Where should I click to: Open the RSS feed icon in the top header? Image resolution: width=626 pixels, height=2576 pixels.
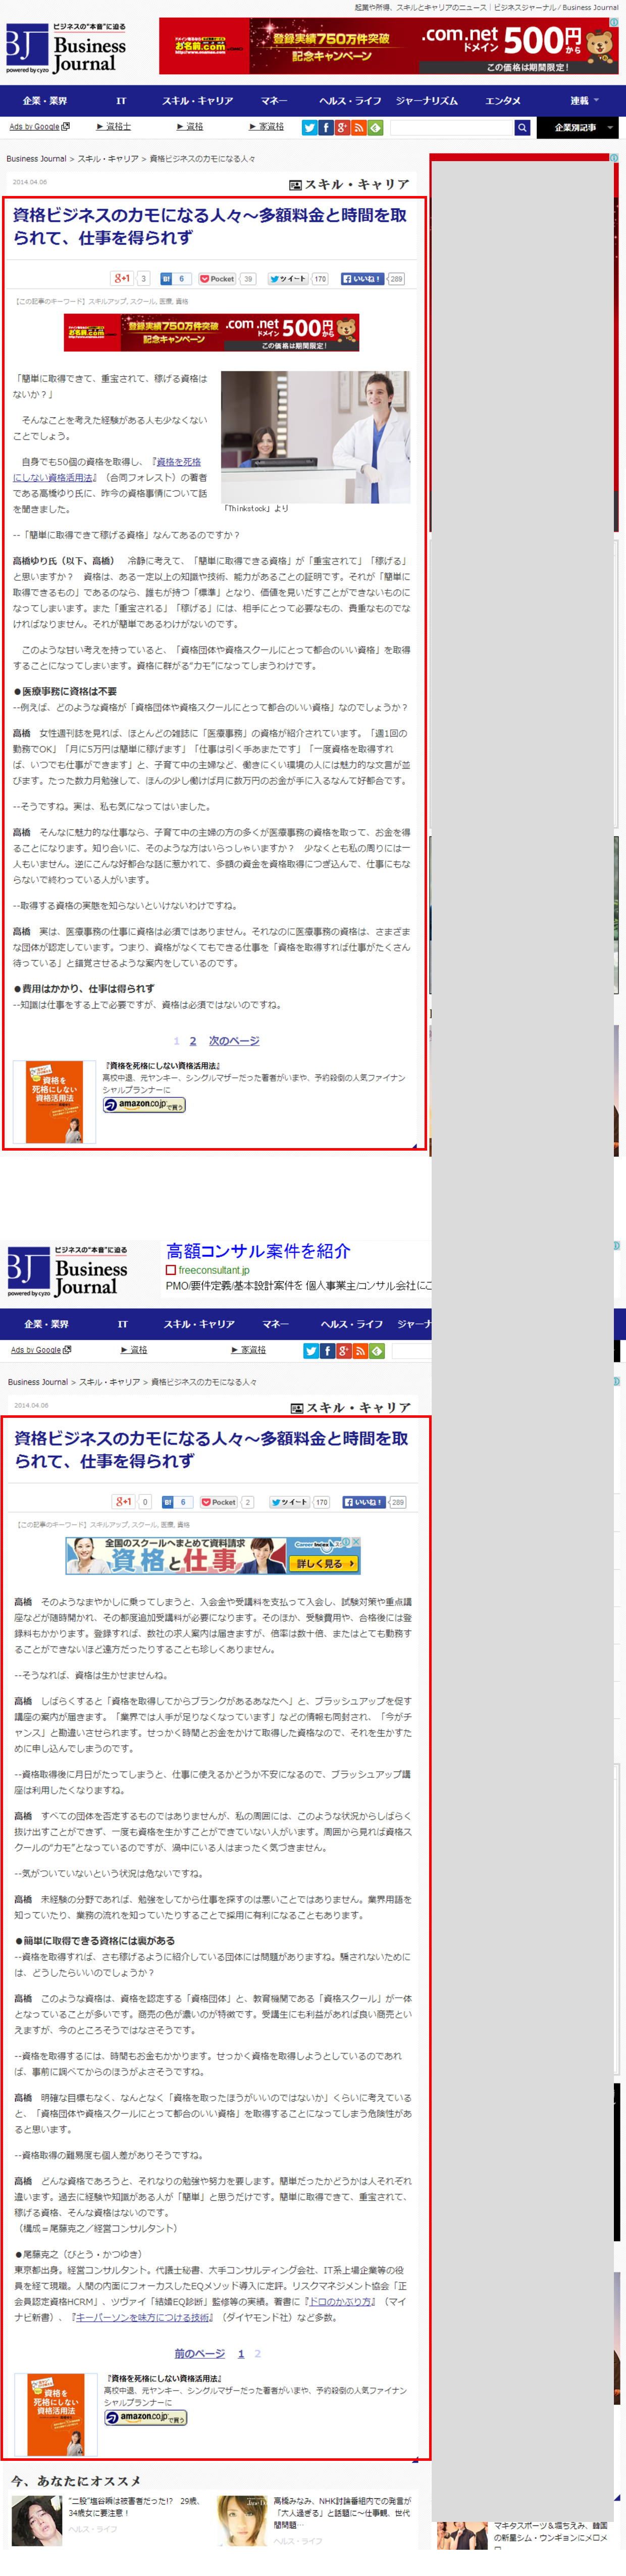[359, 128]
